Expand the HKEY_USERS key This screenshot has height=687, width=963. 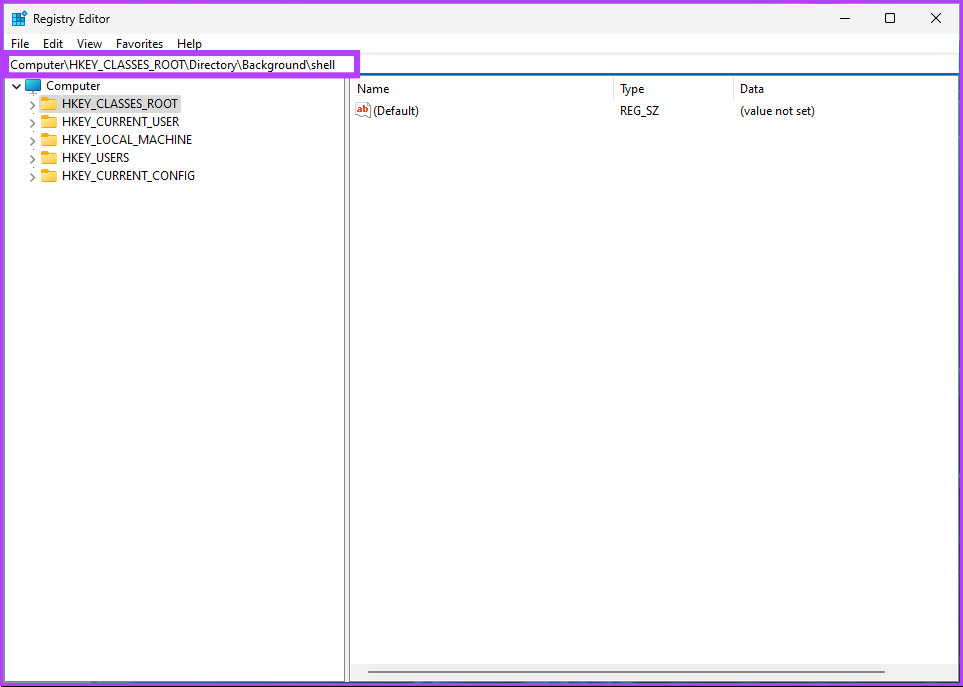[x=33, y=159]
